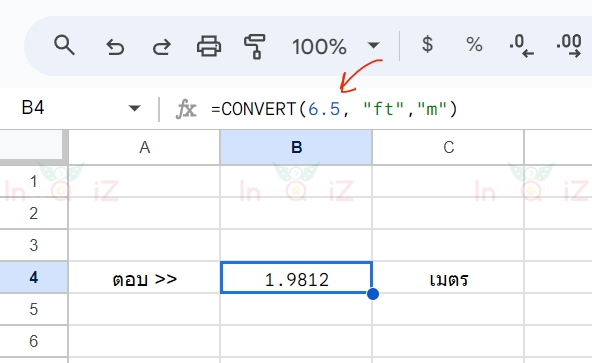The height and width of the screenshot is (363, 592).
Task: Decrease decimal places
Action: (521, 46)
